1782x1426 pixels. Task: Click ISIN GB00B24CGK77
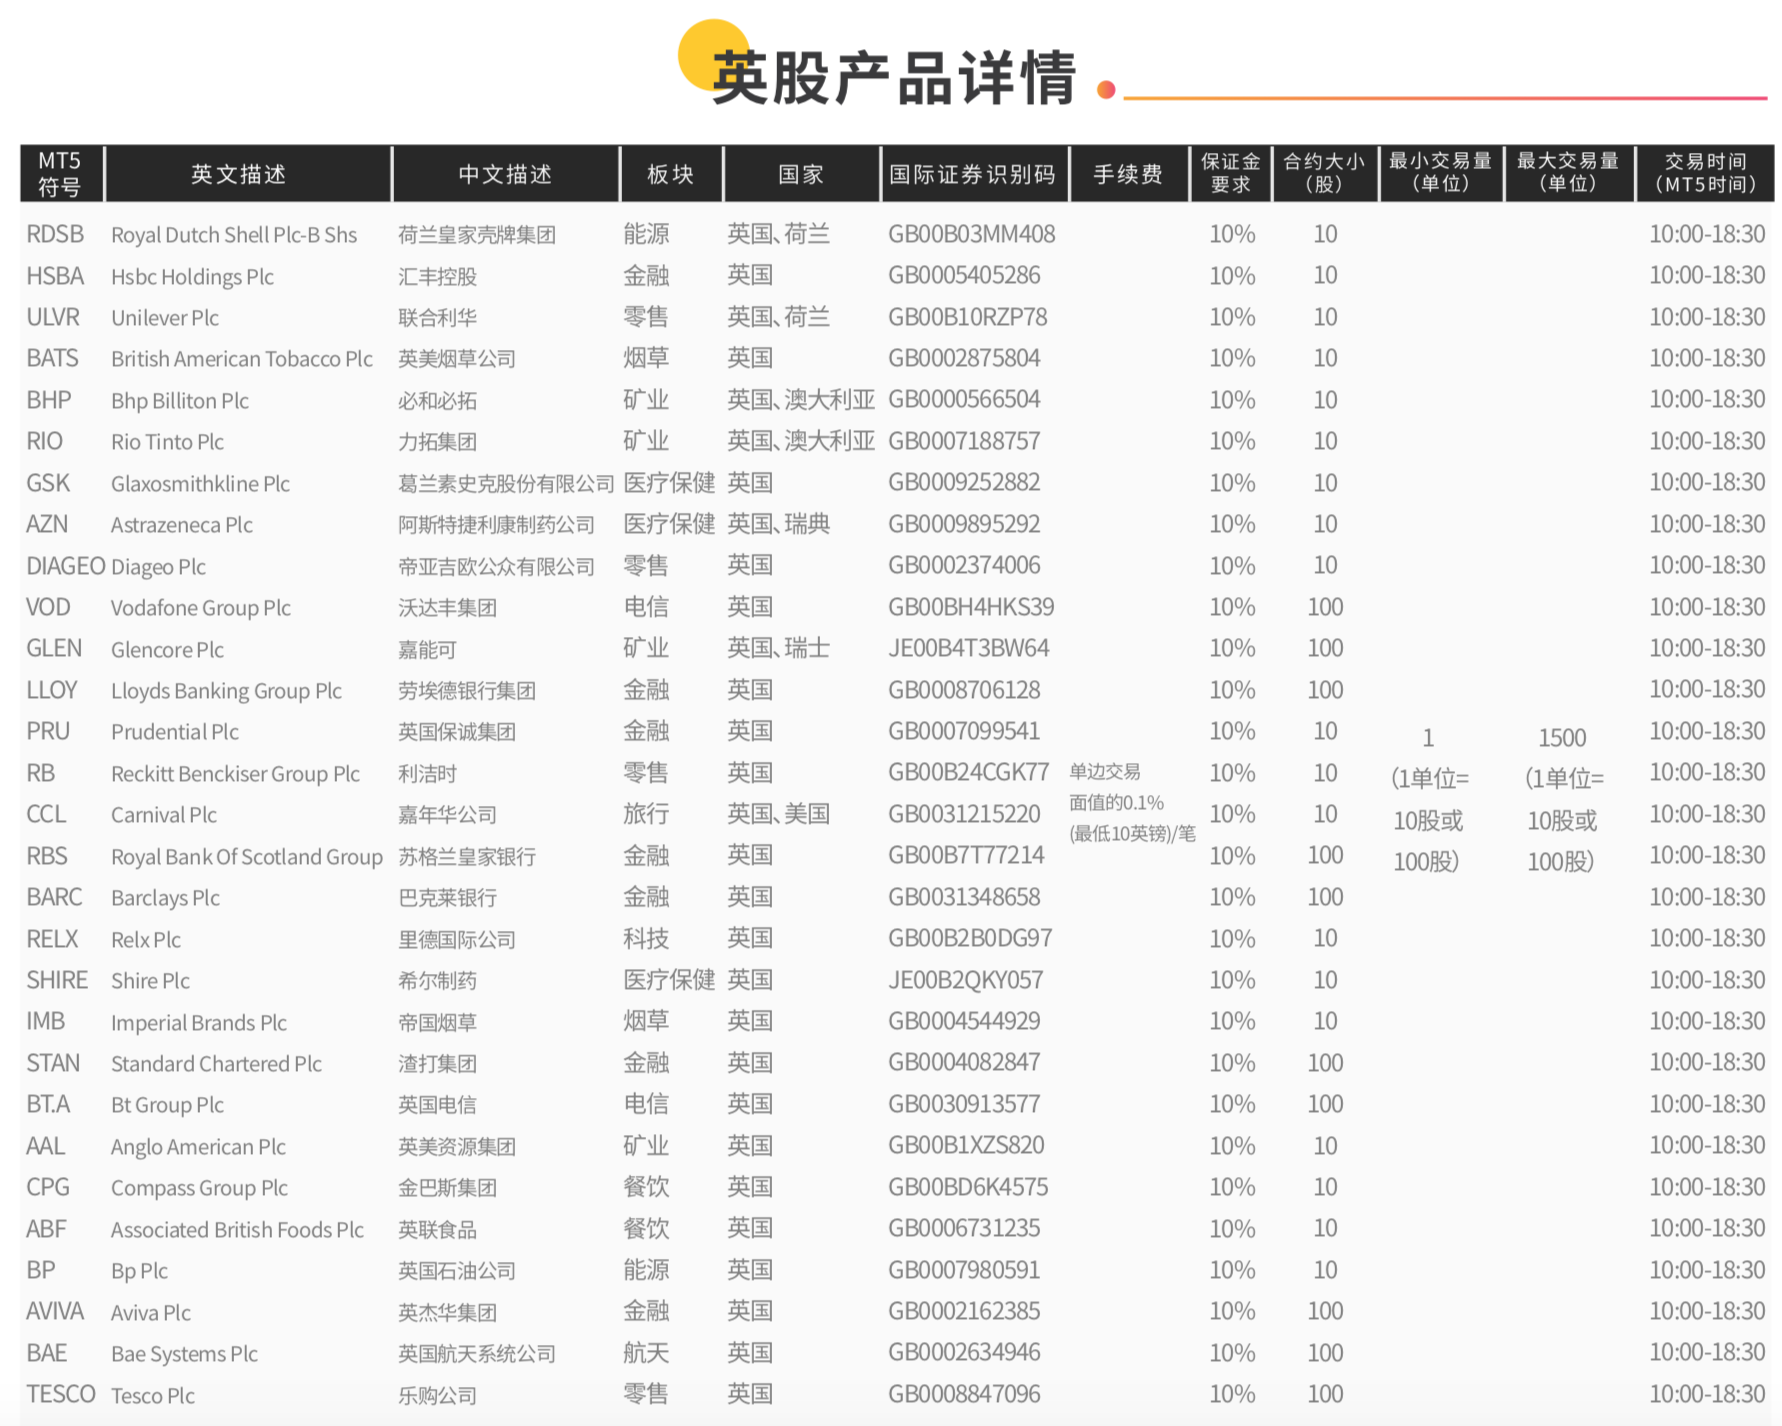(969, 772)
